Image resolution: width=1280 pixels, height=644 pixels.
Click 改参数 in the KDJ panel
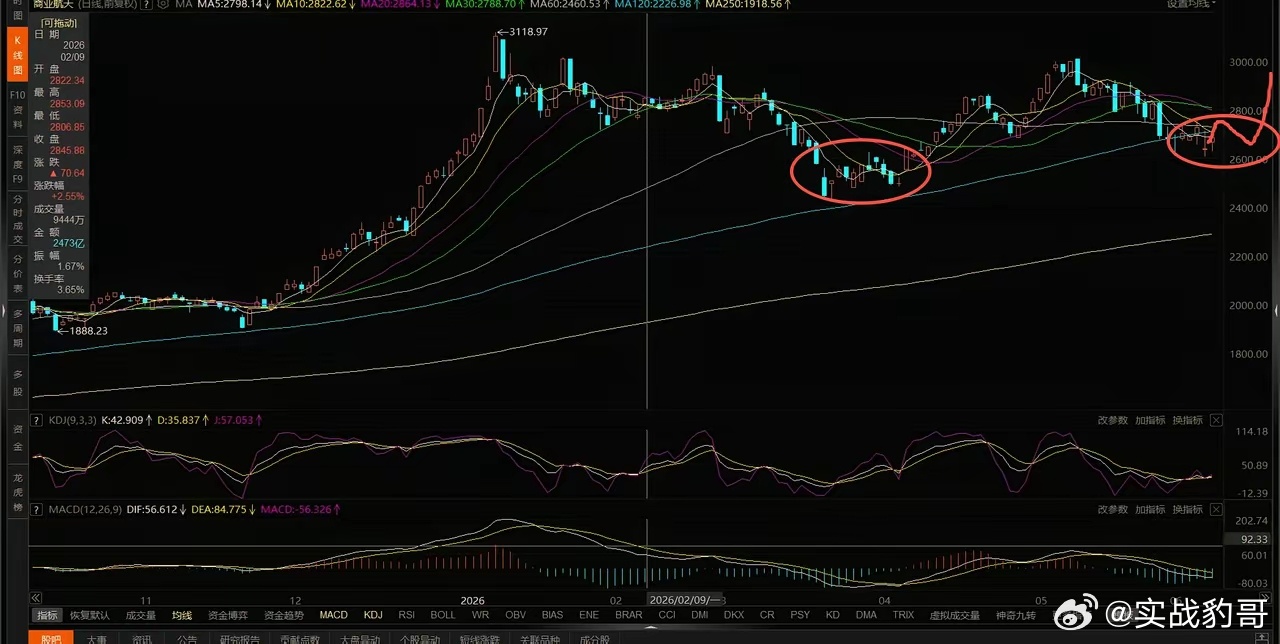(x=1112, y=421)
